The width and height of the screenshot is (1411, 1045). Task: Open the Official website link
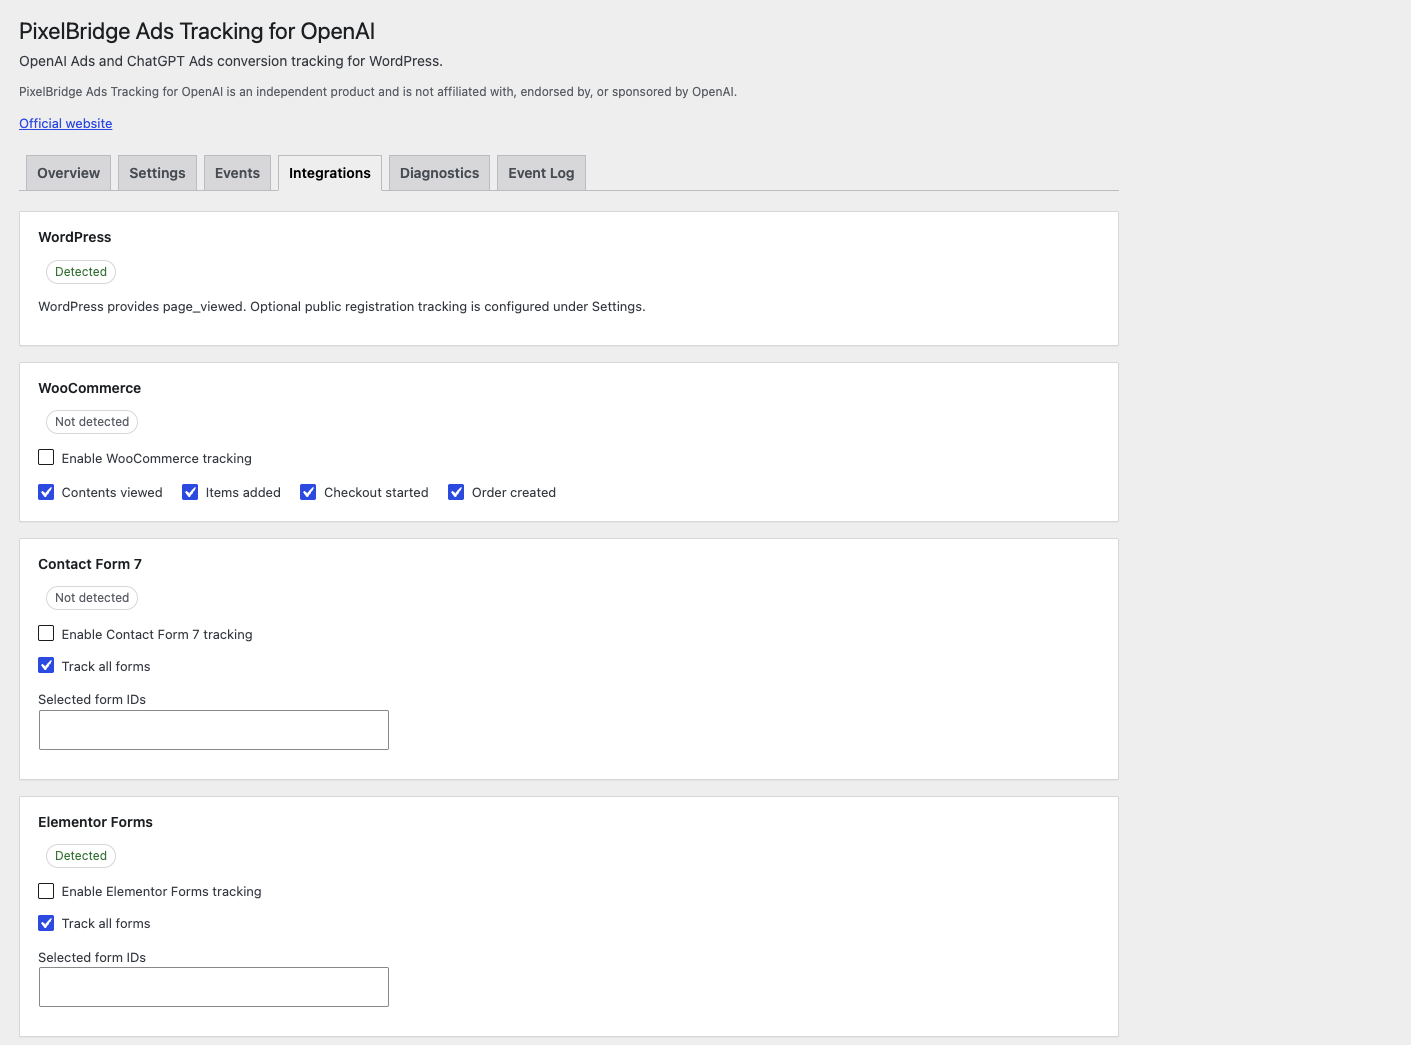pos(65,123)
